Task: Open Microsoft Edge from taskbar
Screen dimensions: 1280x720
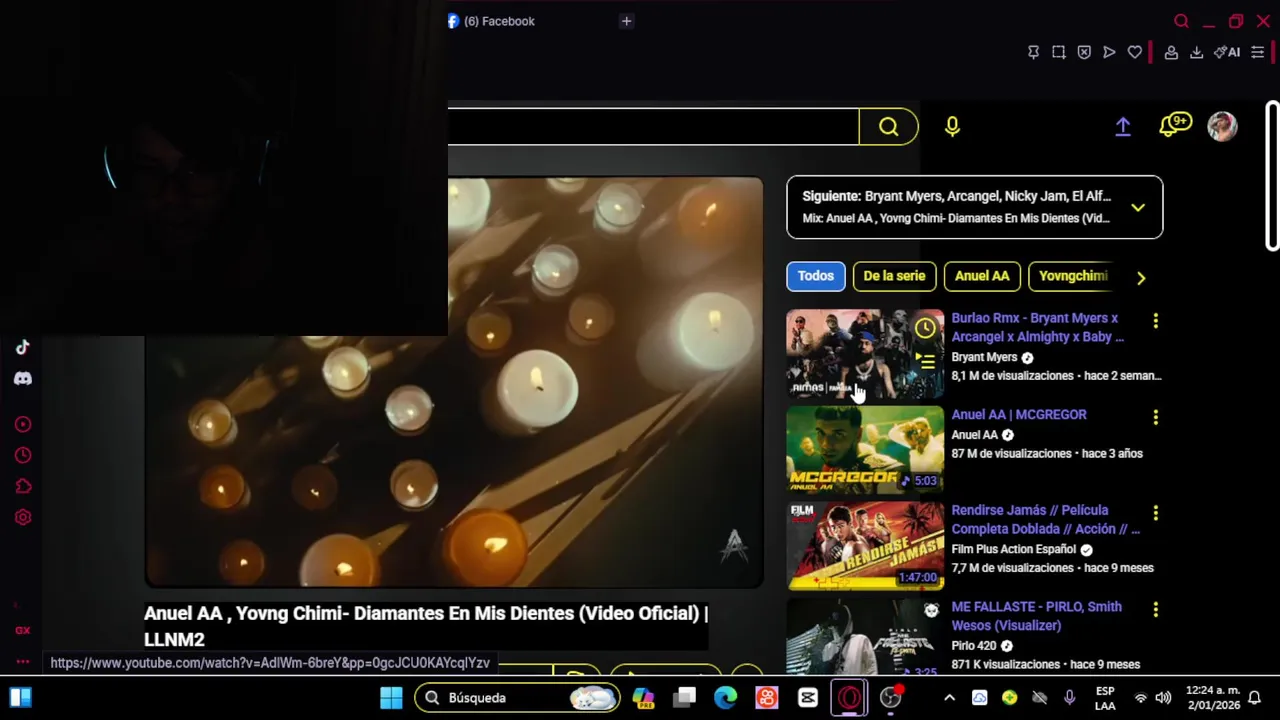Action: coord(725,698)
